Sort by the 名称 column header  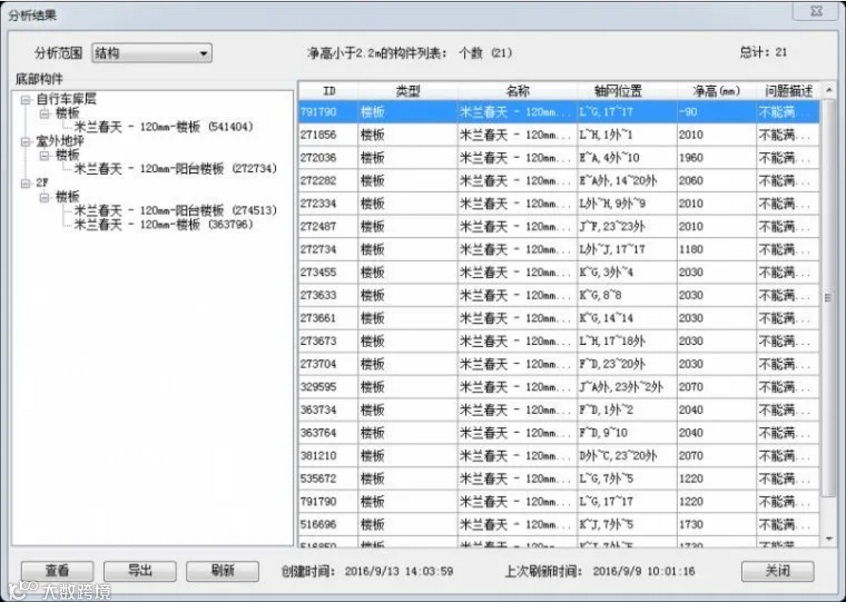coord(518,91)
